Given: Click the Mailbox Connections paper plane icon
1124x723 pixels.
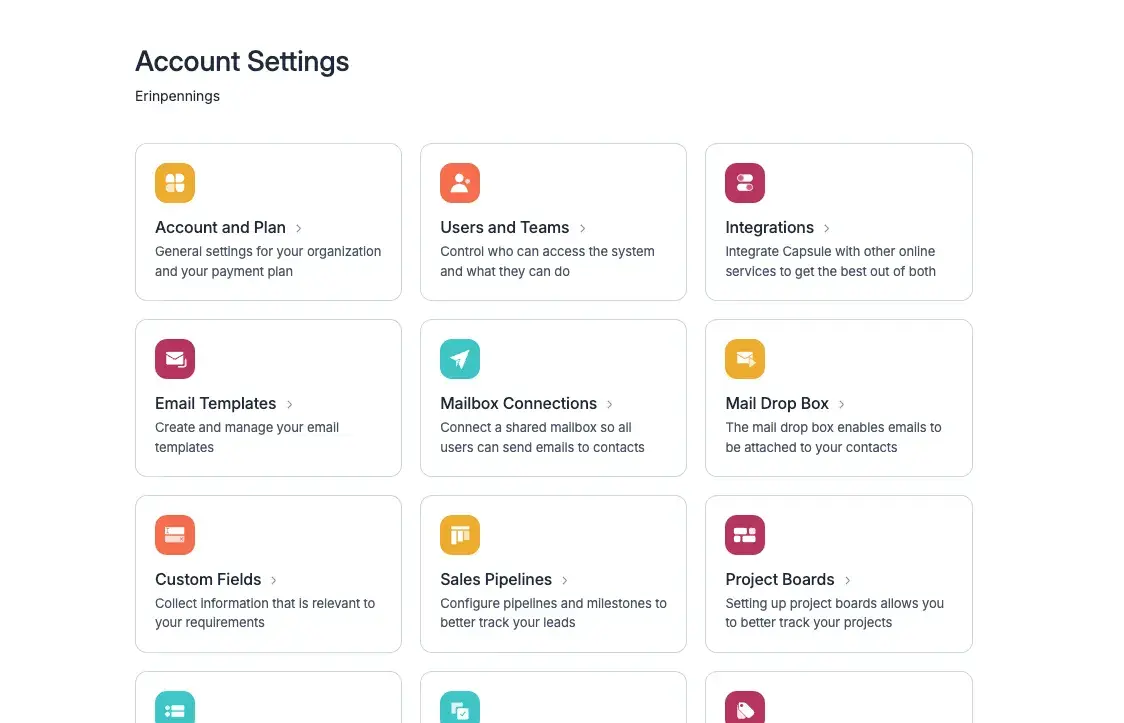Looking at the screenshot, I should 460,359.
